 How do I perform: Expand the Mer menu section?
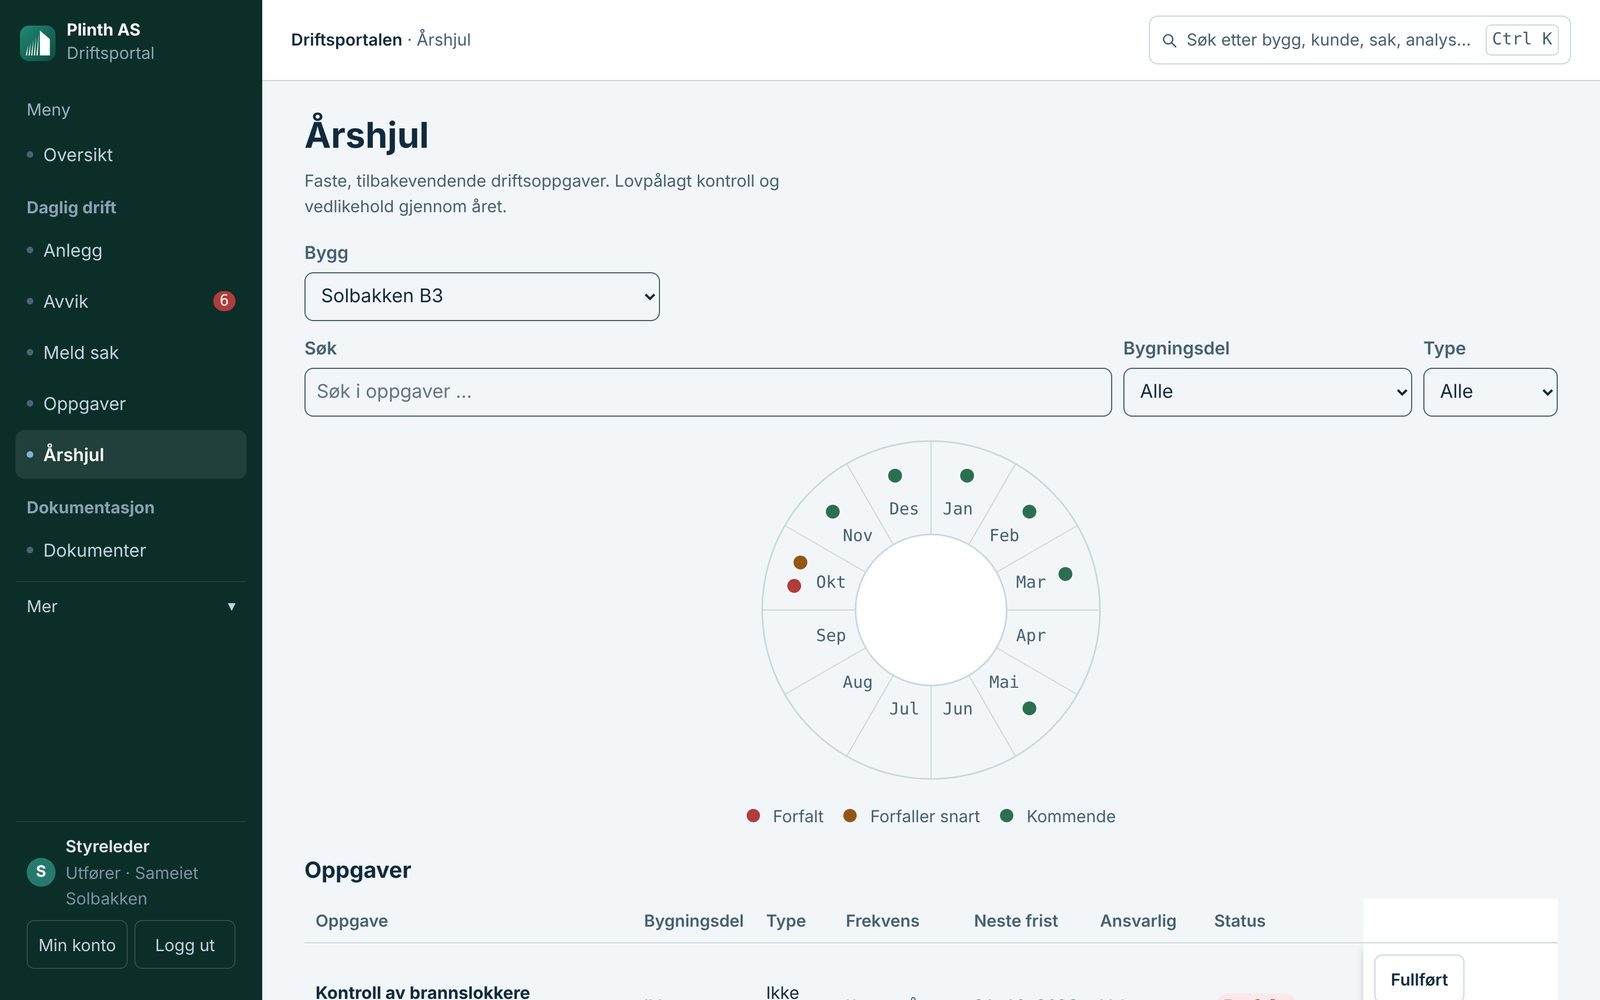131,607
